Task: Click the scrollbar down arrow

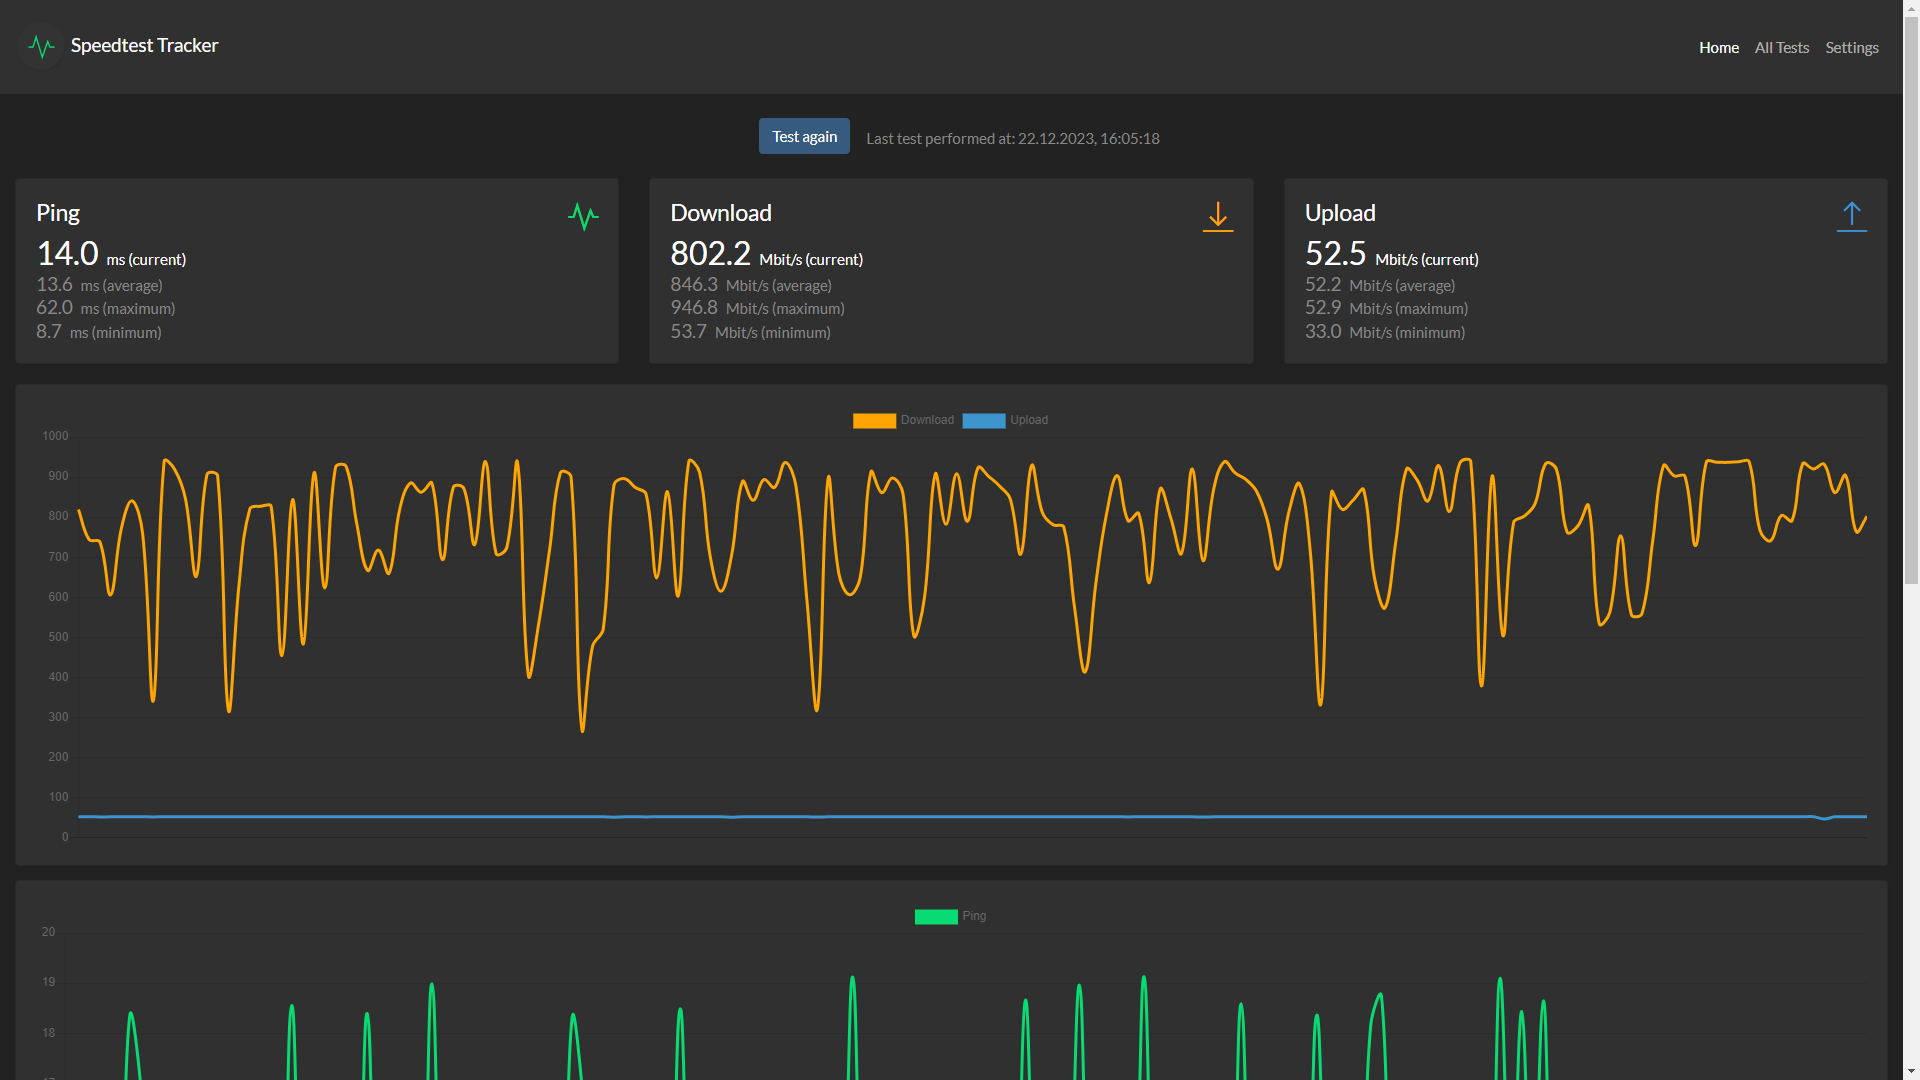Action: pyautogui.click(x=1911, y=1072)
